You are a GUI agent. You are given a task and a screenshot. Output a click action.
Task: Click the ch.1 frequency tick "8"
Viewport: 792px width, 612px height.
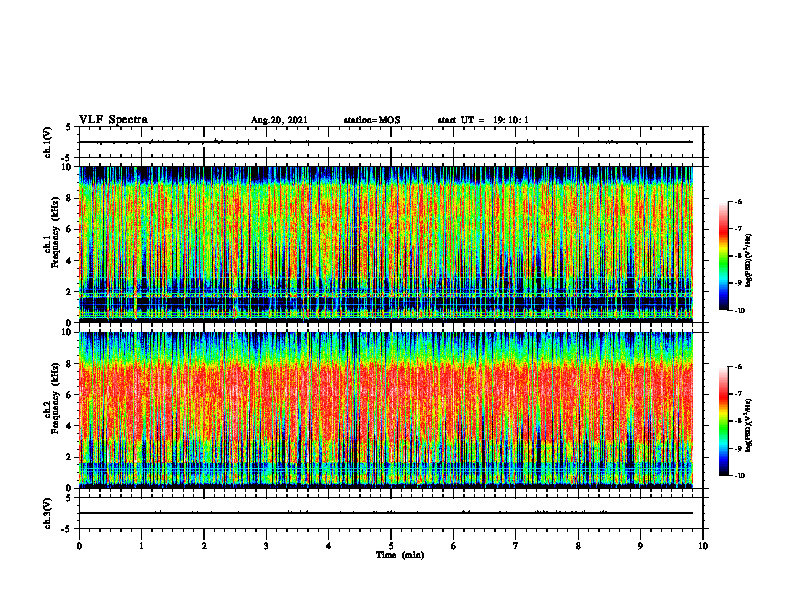coord(71,198)
